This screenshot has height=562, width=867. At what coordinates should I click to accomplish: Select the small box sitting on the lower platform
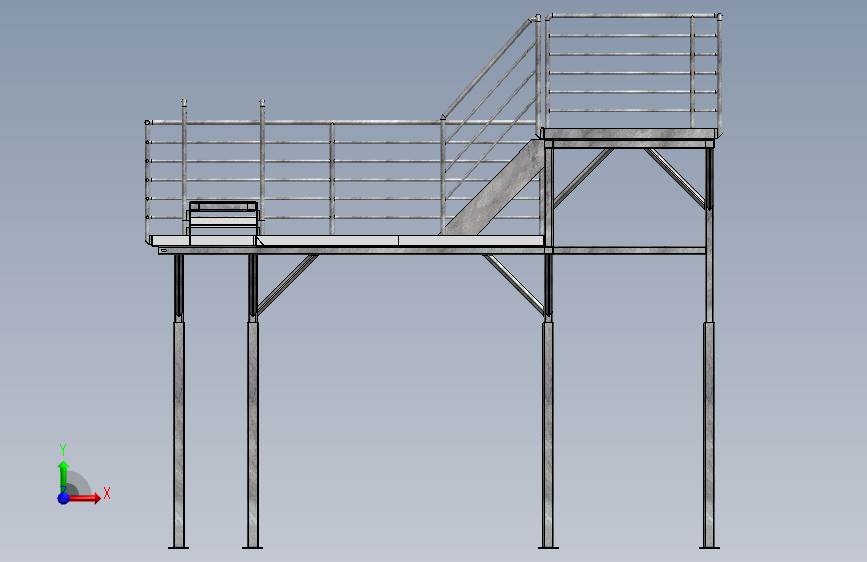coord(223,222)
